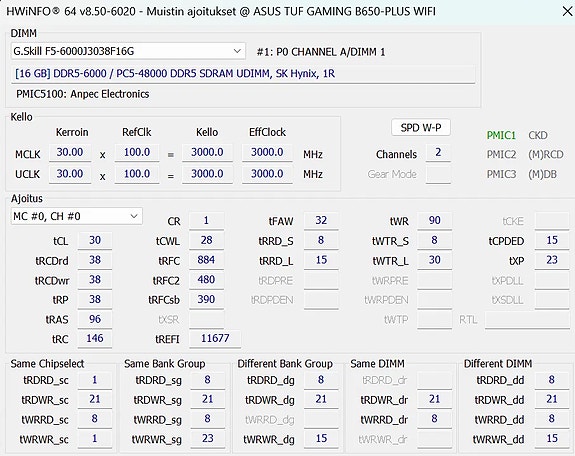This screenshot has height=456, width=575.
Task: Click the tRFC value 884 field
Action: coord(206,260)
